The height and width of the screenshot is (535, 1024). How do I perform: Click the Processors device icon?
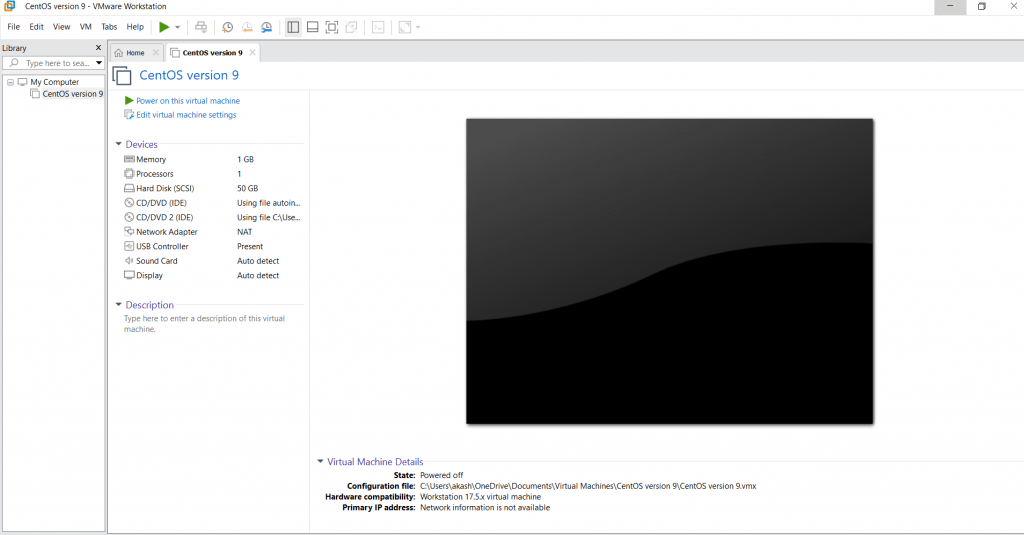click(x=129, y=174)
